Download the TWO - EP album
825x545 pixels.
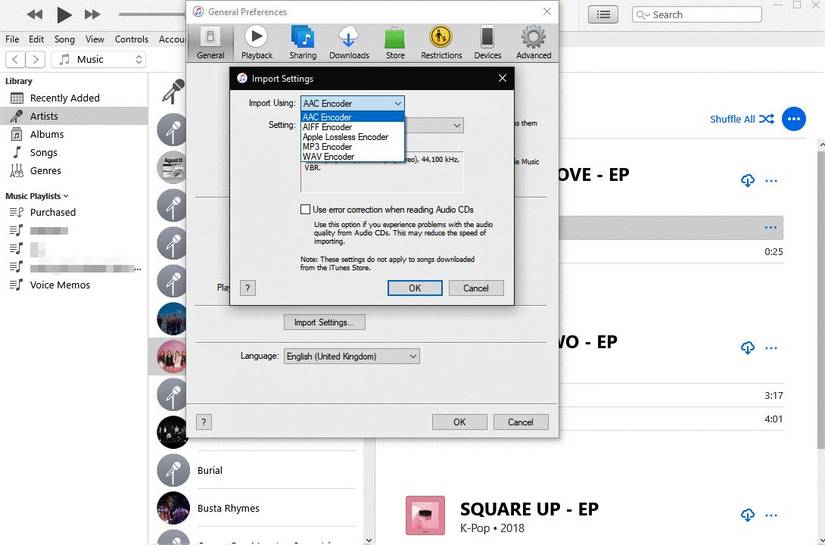click(747, 348)
